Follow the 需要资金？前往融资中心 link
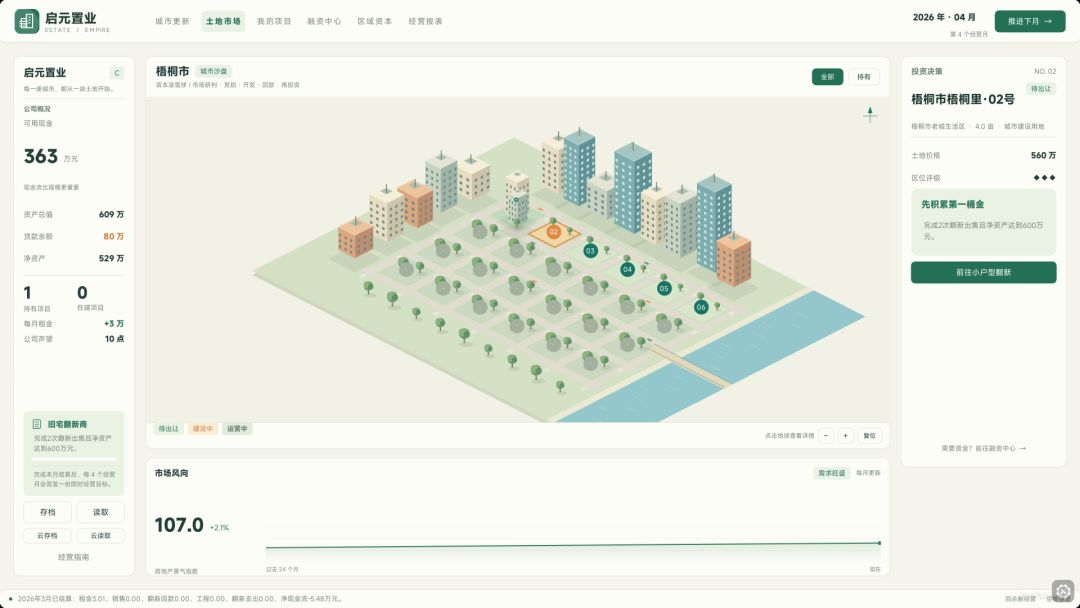The width and height of the screenshot is (1080, 608). pos(983,448)
